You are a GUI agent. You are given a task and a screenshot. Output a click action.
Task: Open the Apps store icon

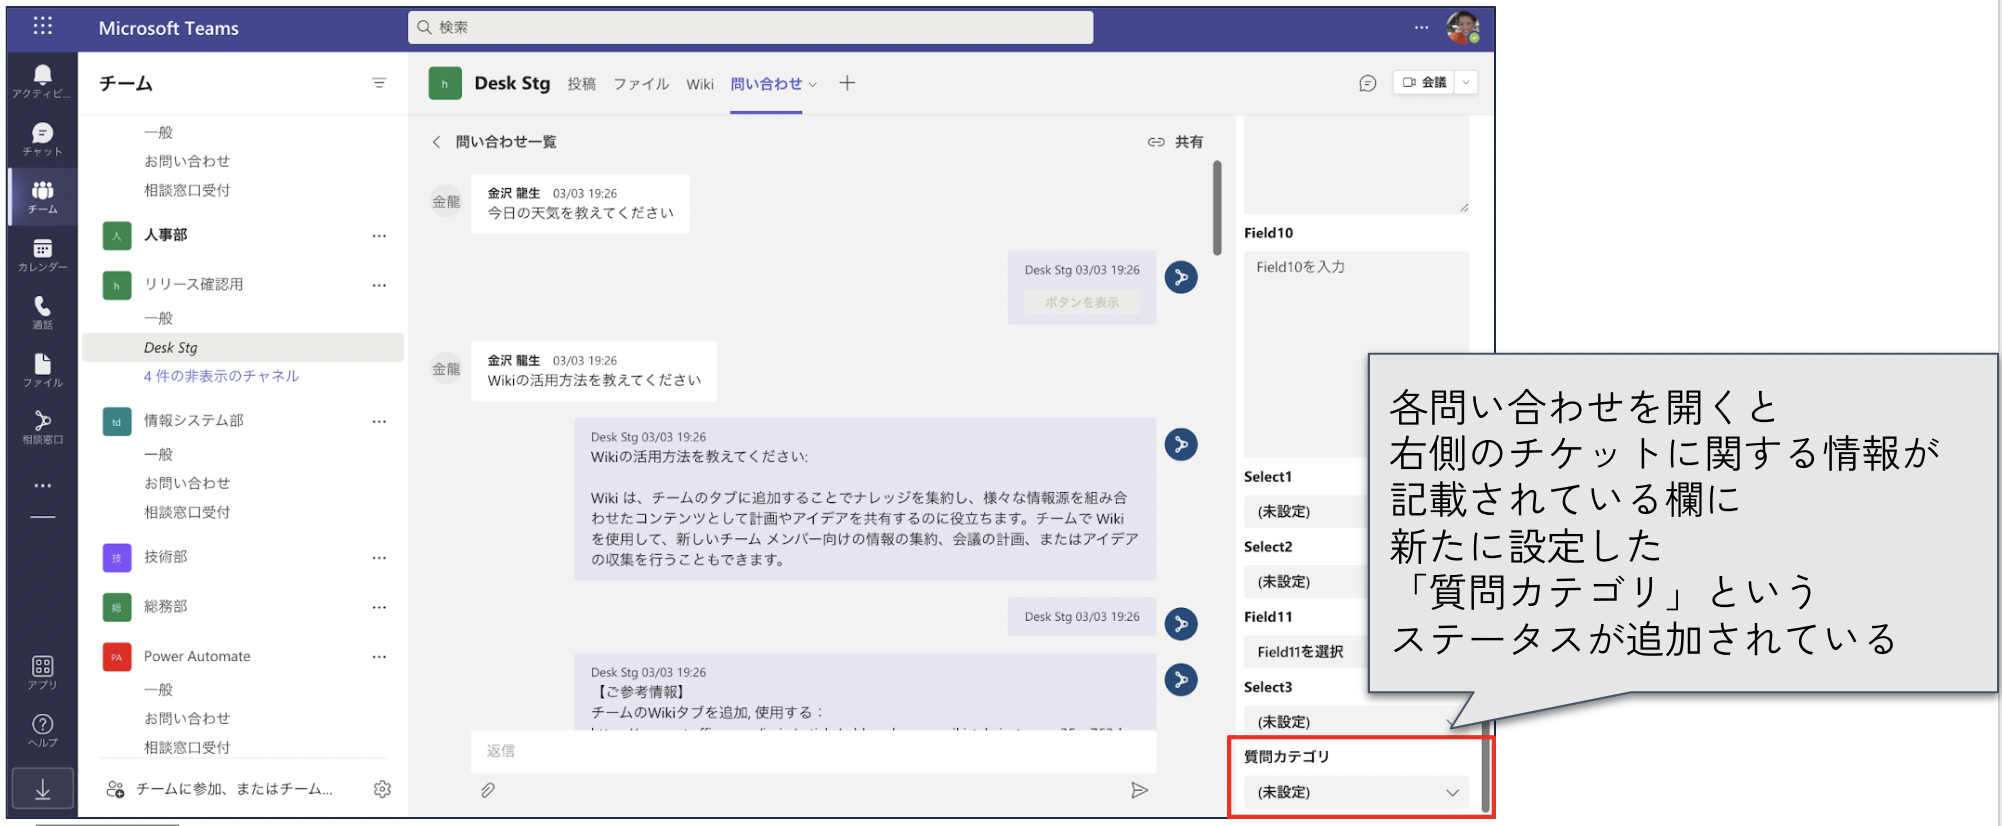click(42, 673)
